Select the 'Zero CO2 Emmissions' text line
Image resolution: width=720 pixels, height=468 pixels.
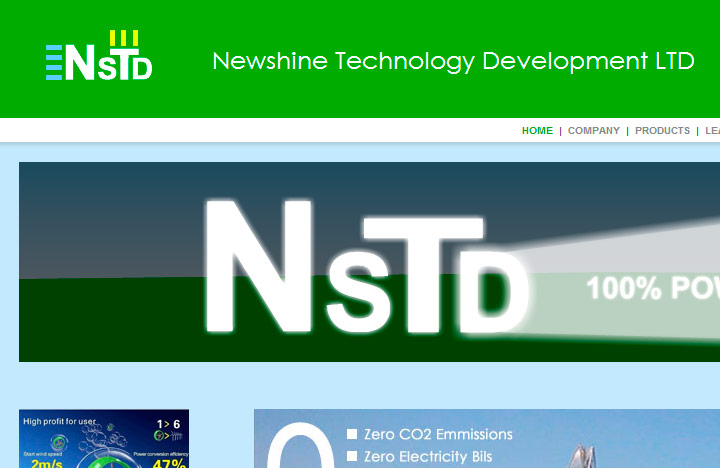click(x=438, y=434)
